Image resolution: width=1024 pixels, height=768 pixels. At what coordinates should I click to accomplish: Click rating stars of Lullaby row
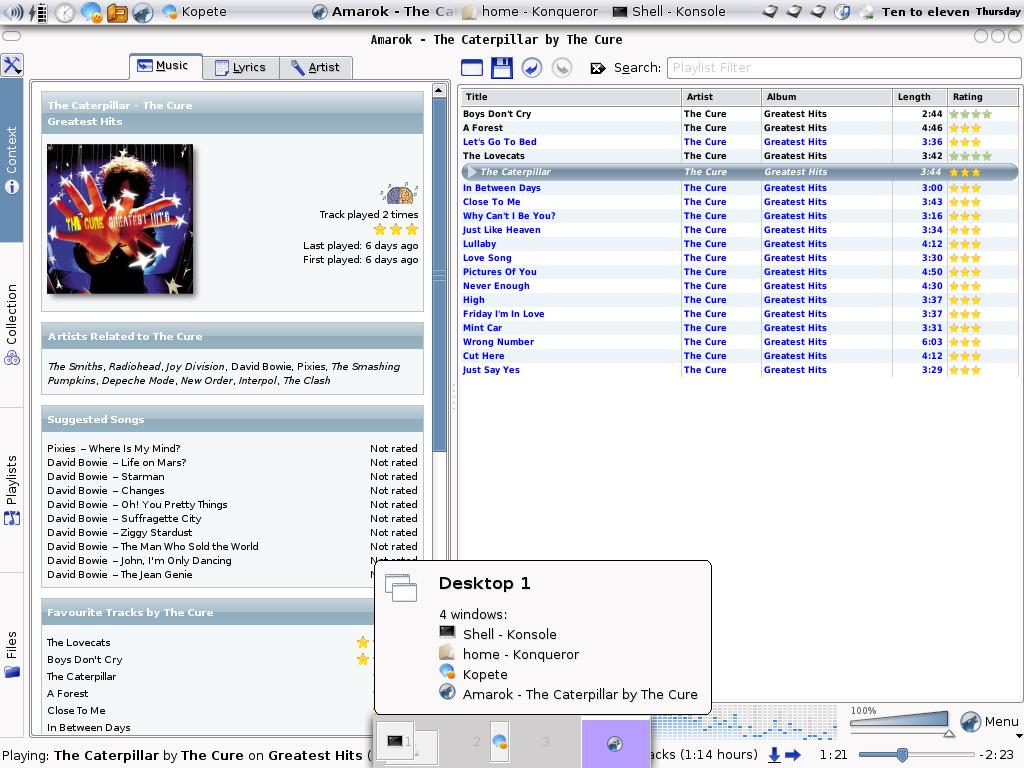click(965, 244)
